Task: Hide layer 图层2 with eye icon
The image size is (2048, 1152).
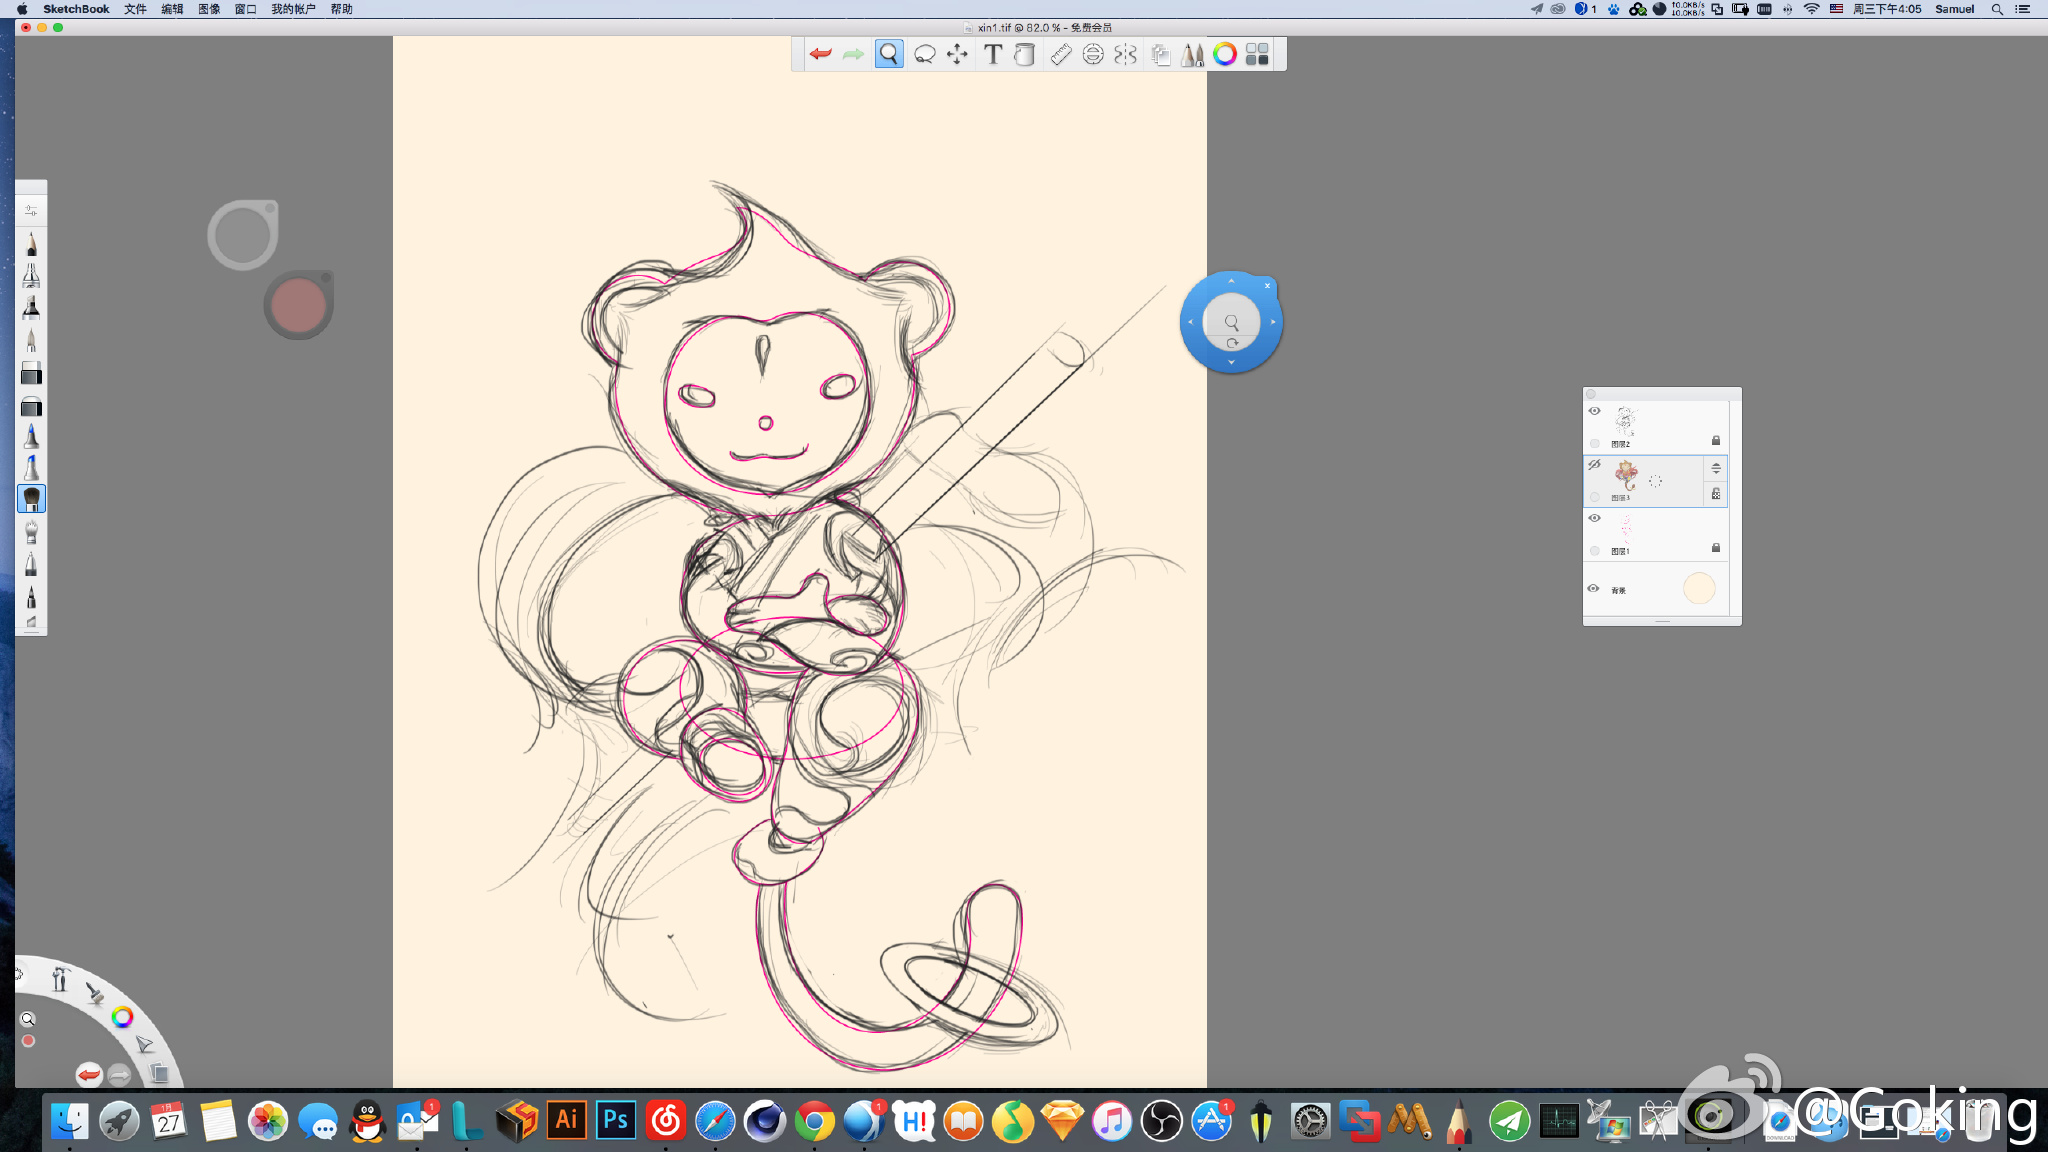Action: pos(1594,411)
